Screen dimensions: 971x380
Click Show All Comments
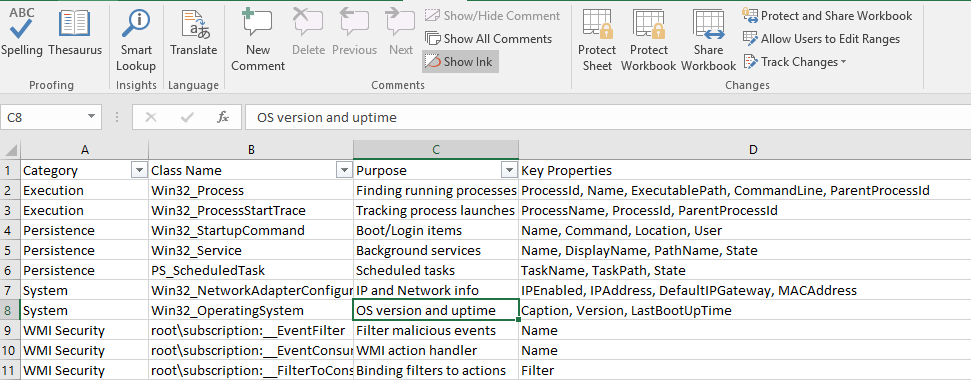488,39
